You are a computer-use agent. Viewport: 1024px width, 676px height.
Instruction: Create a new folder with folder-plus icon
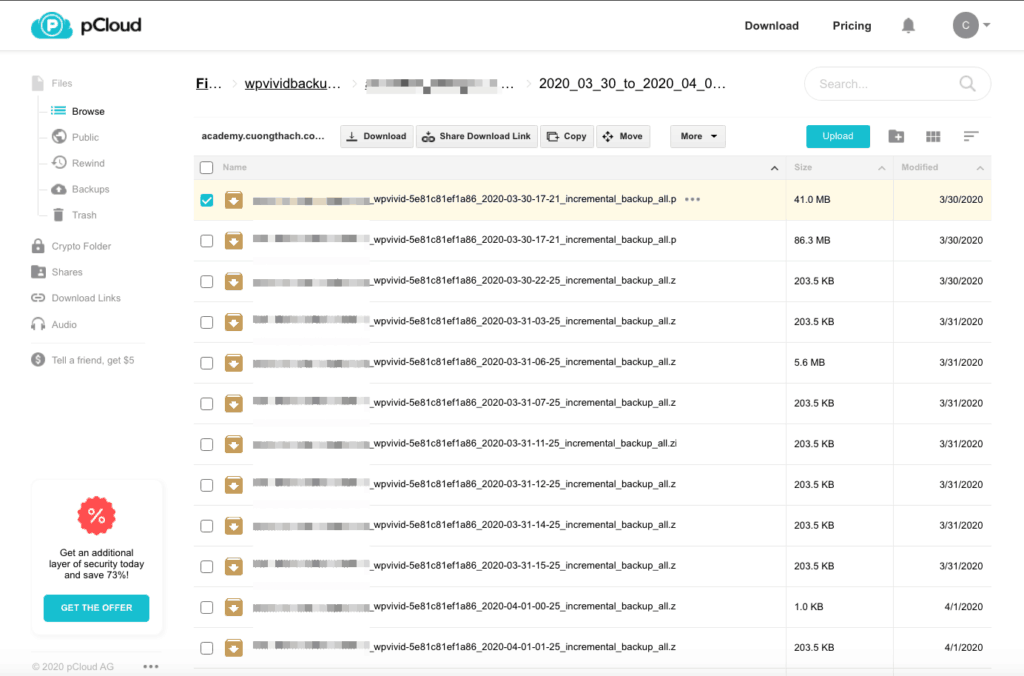[896, 136]
